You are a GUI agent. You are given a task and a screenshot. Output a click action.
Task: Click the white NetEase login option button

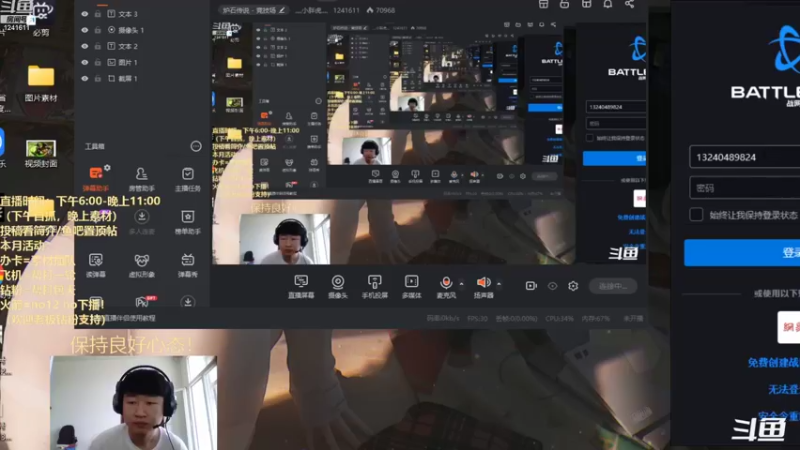pyautogui.click(x=789, y=327)
